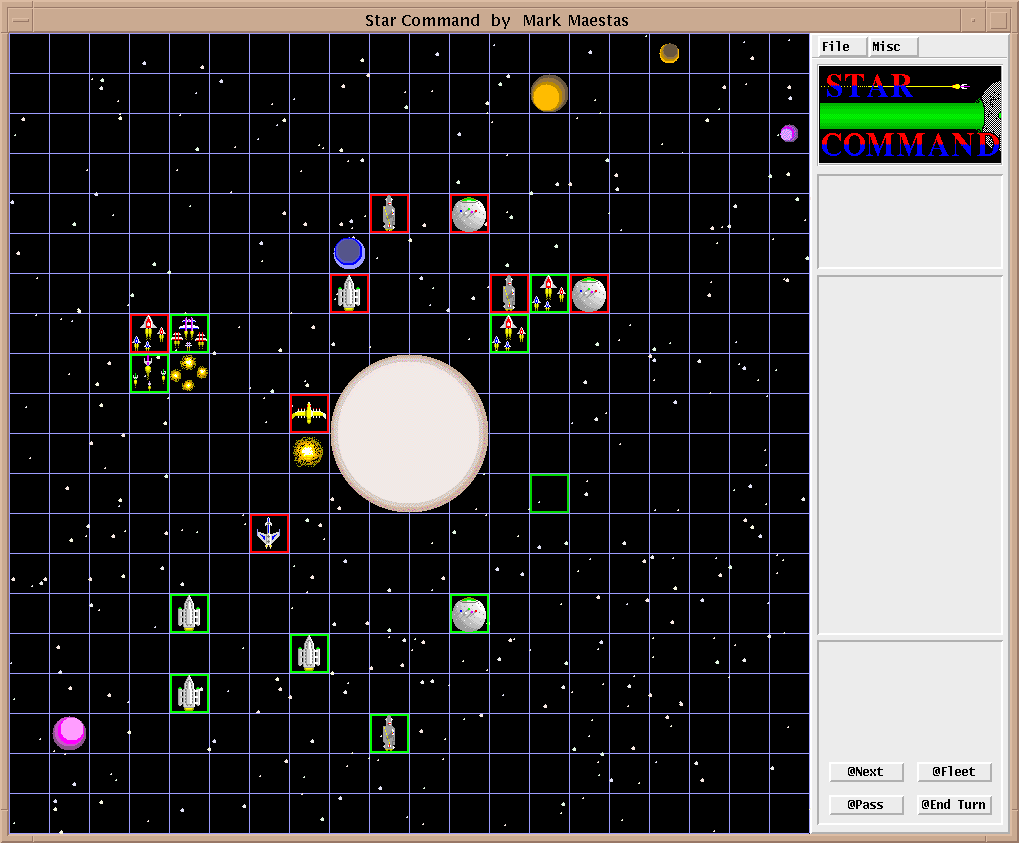This screenshot has height=843, width=1019.
Task: Select the small purple planet at right edge
Action: (x=789, y=133)
